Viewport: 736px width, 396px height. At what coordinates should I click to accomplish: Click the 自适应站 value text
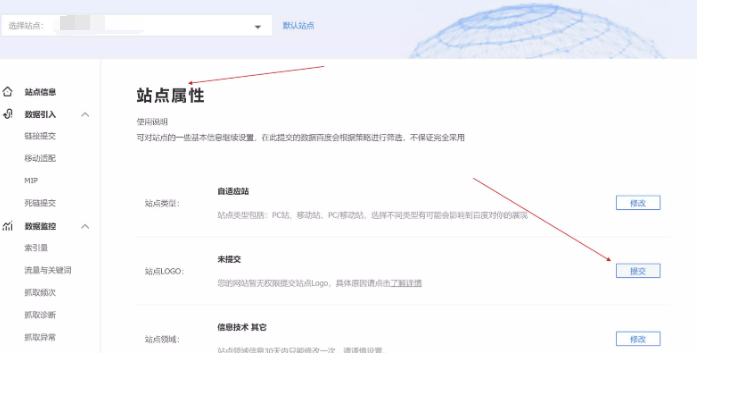pyautogui.click(x=233, y=191)
